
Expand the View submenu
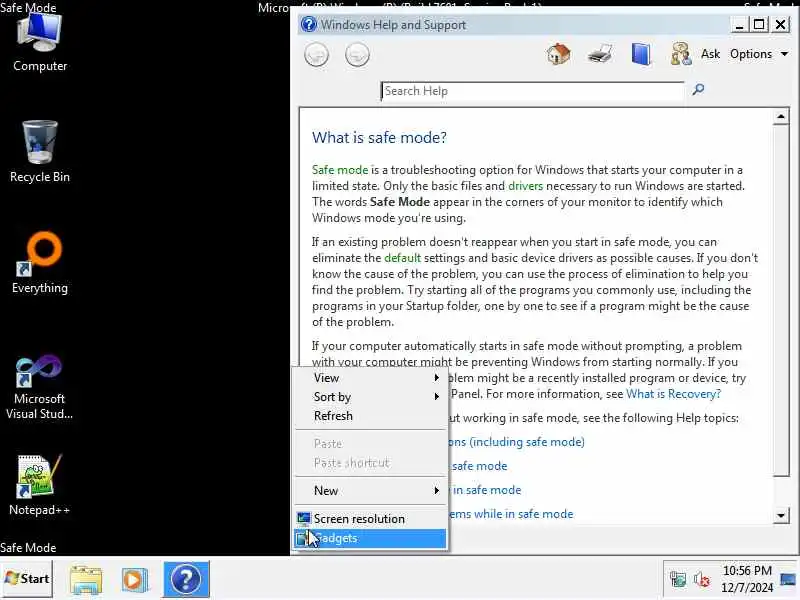(x=370, y=378)
